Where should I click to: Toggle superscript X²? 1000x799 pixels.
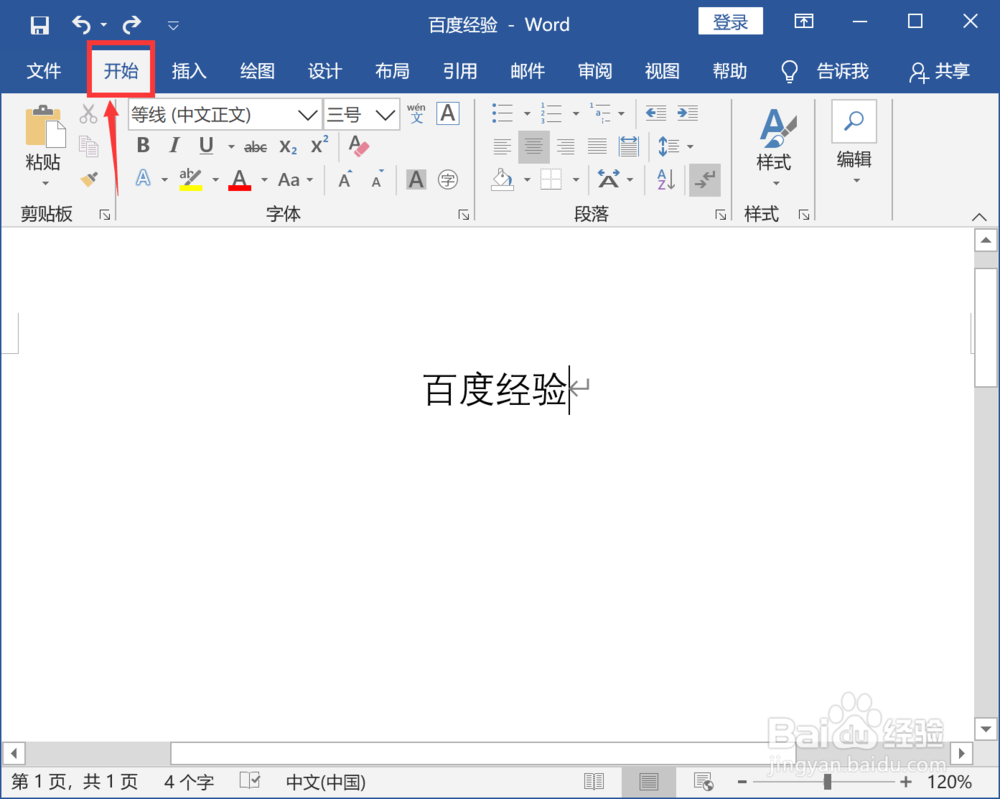320,145
